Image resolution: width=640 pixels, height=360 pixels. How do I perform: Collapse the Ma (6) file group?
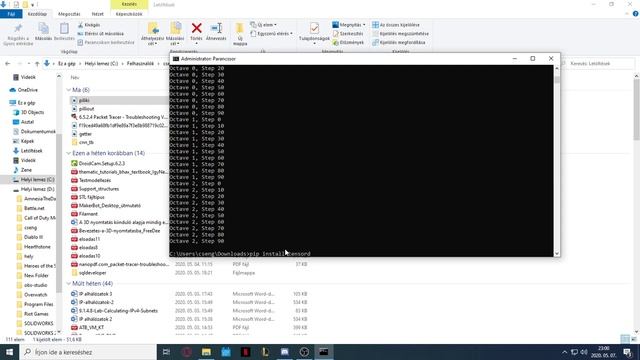(68, 90)
